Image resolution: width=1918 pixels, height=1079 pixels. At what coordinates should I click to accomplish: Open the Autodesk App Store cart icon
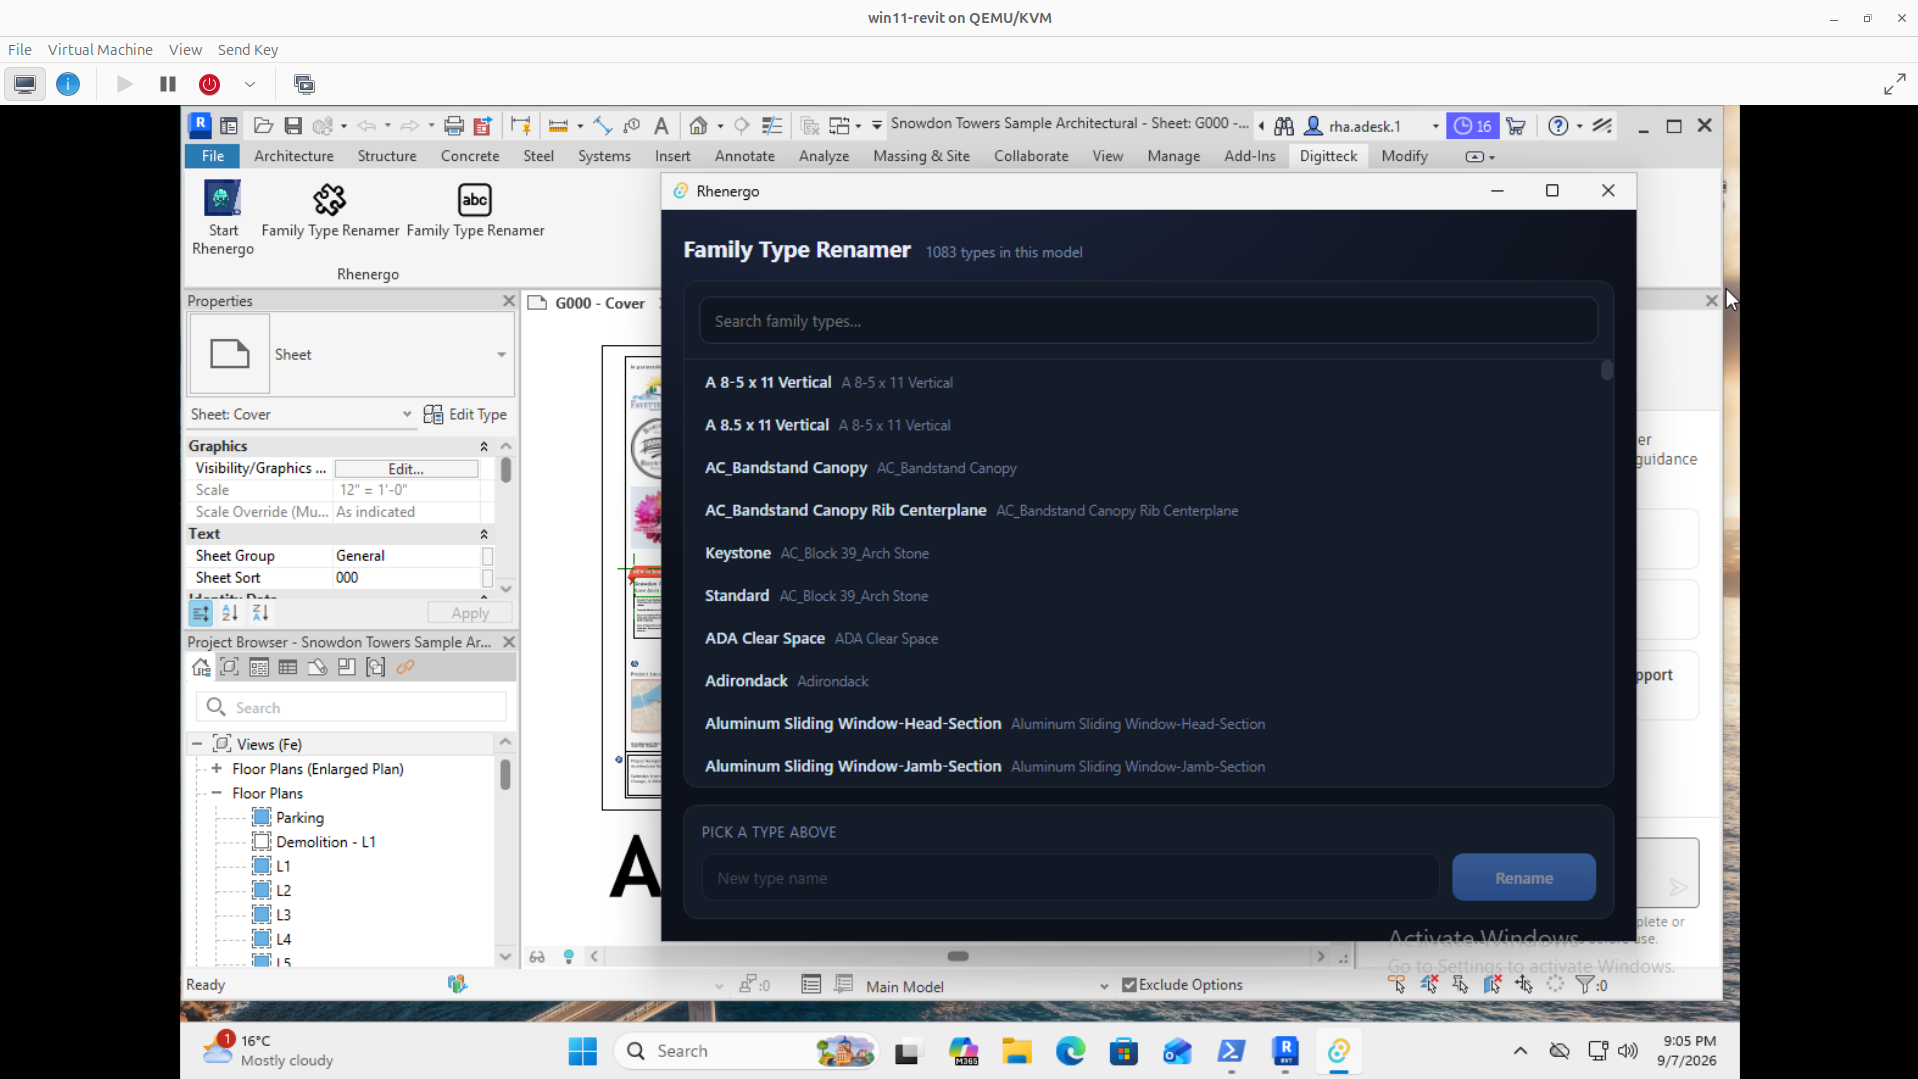[x=1516, y=126]
